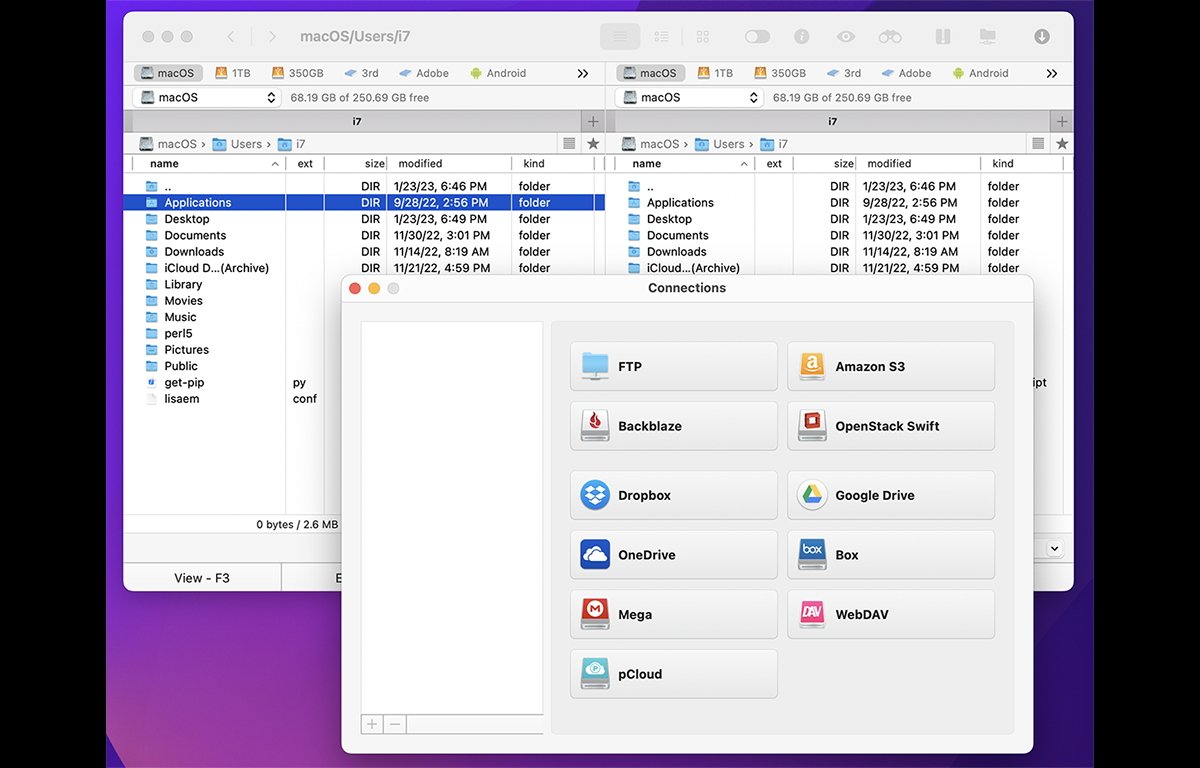
Task: Choose the Mega connection
Action: coord(674,614)
